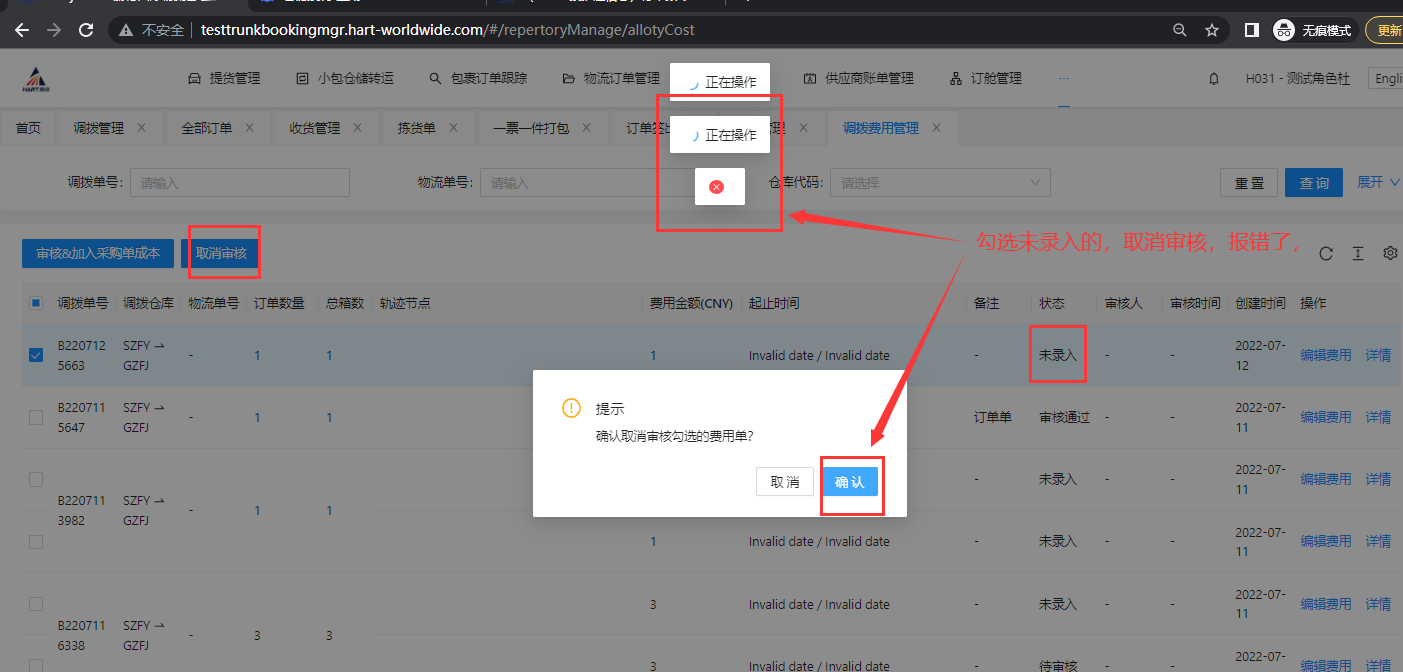Reload the page in browser
Screen dimensions: 1403x672
click(x=86, y=30)
